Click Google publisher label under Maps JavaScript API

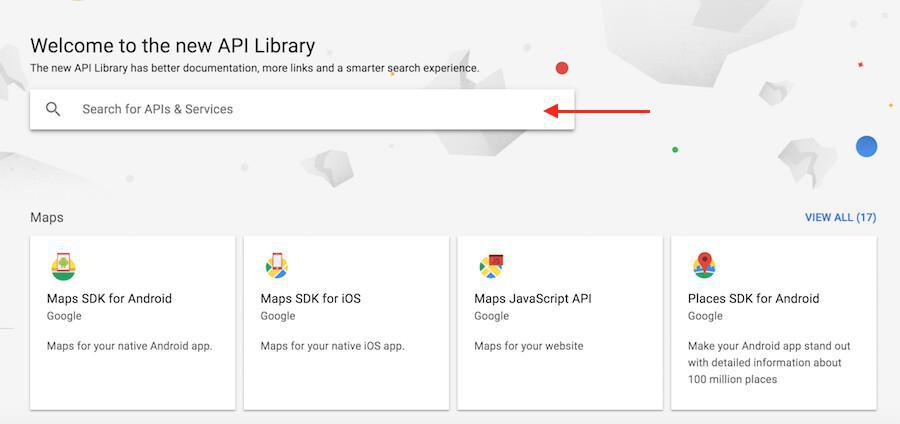point(491,316)
